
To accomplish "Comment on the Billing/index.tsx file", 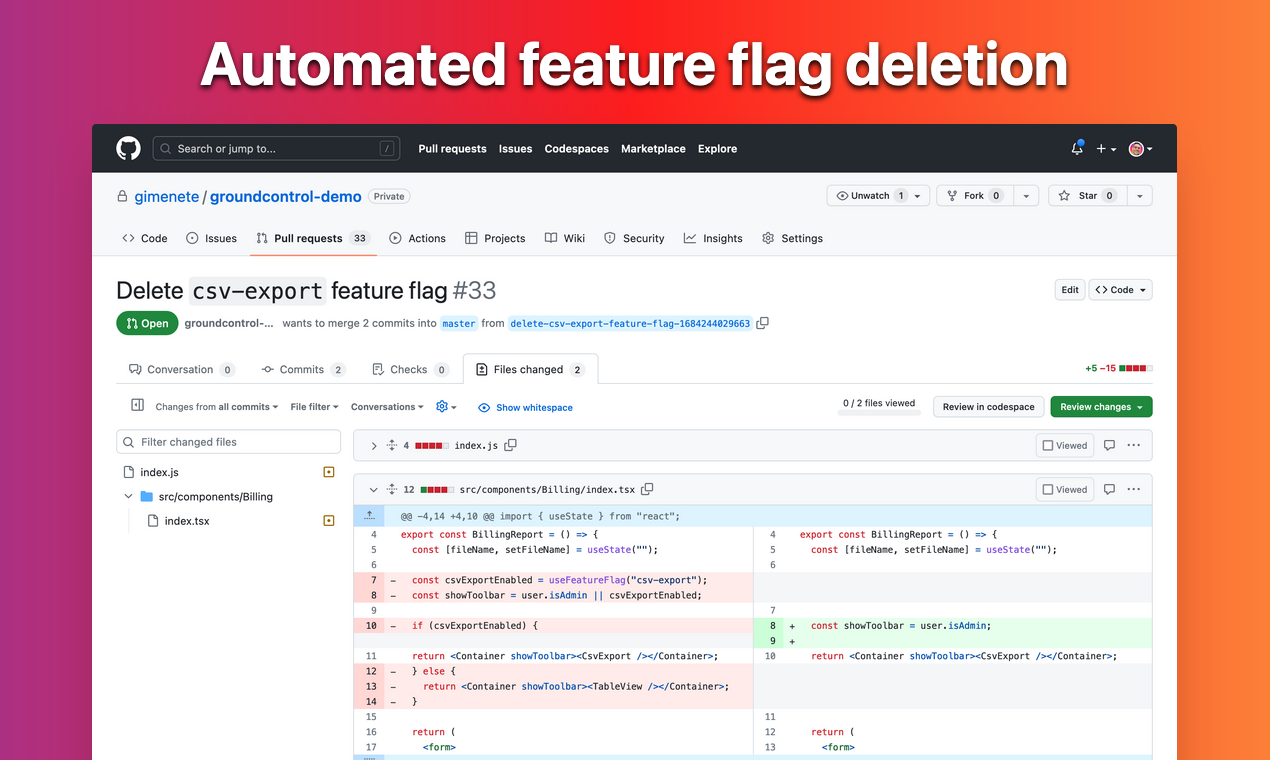I will [1109, 489].
